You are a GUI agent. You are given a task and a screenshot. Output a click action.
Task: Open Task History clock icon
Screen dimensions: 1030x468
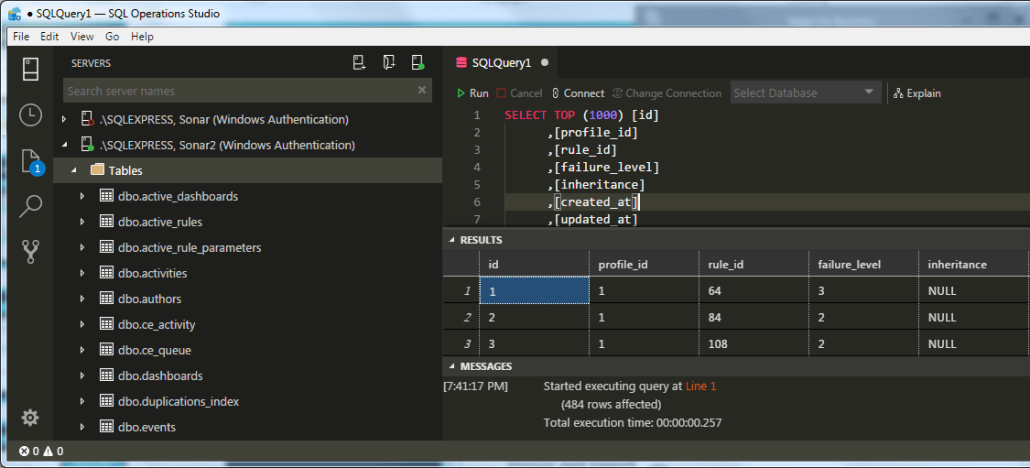point(30,115)
